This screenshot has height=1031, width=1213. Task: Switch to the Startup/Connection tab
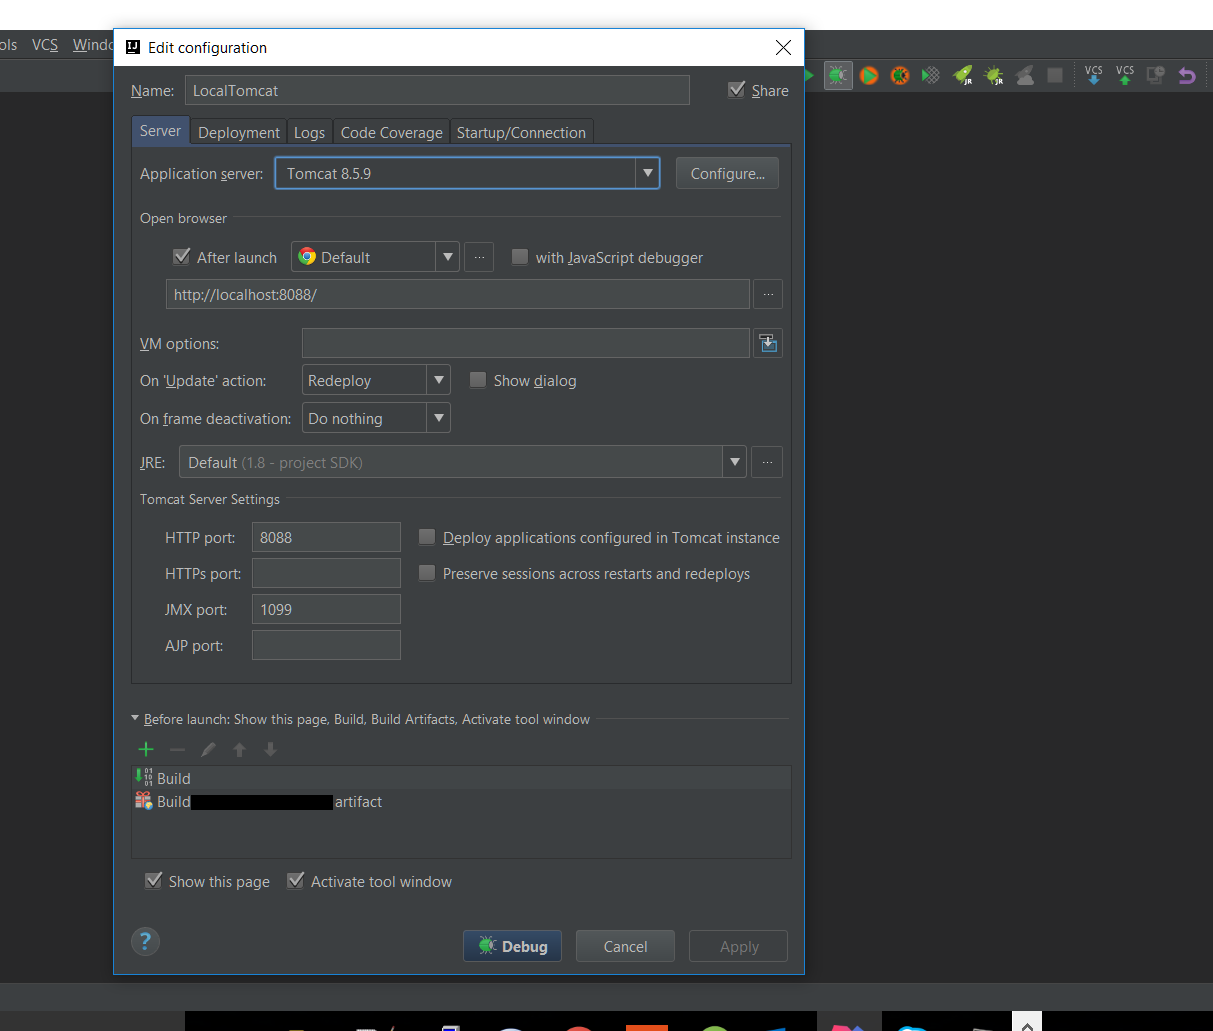tap(521, 132)
